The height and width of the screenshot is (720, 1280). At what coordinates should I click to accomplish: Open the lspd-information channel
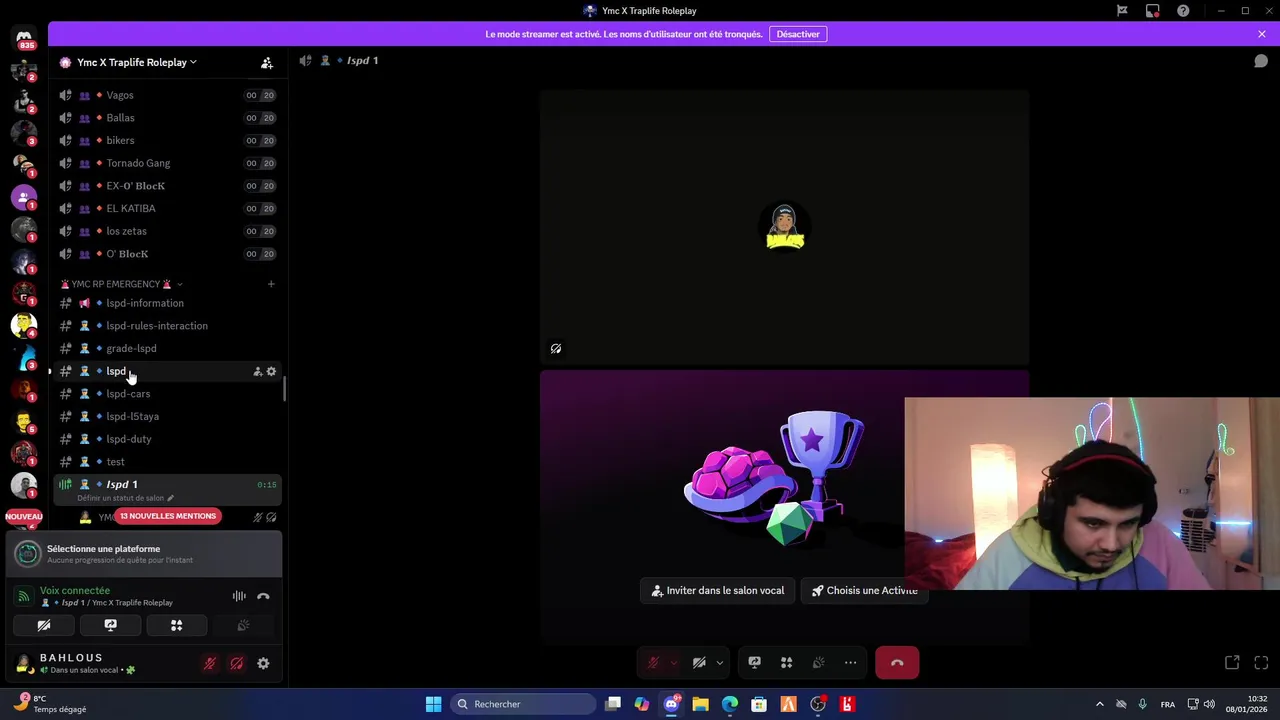coord(166,303)
